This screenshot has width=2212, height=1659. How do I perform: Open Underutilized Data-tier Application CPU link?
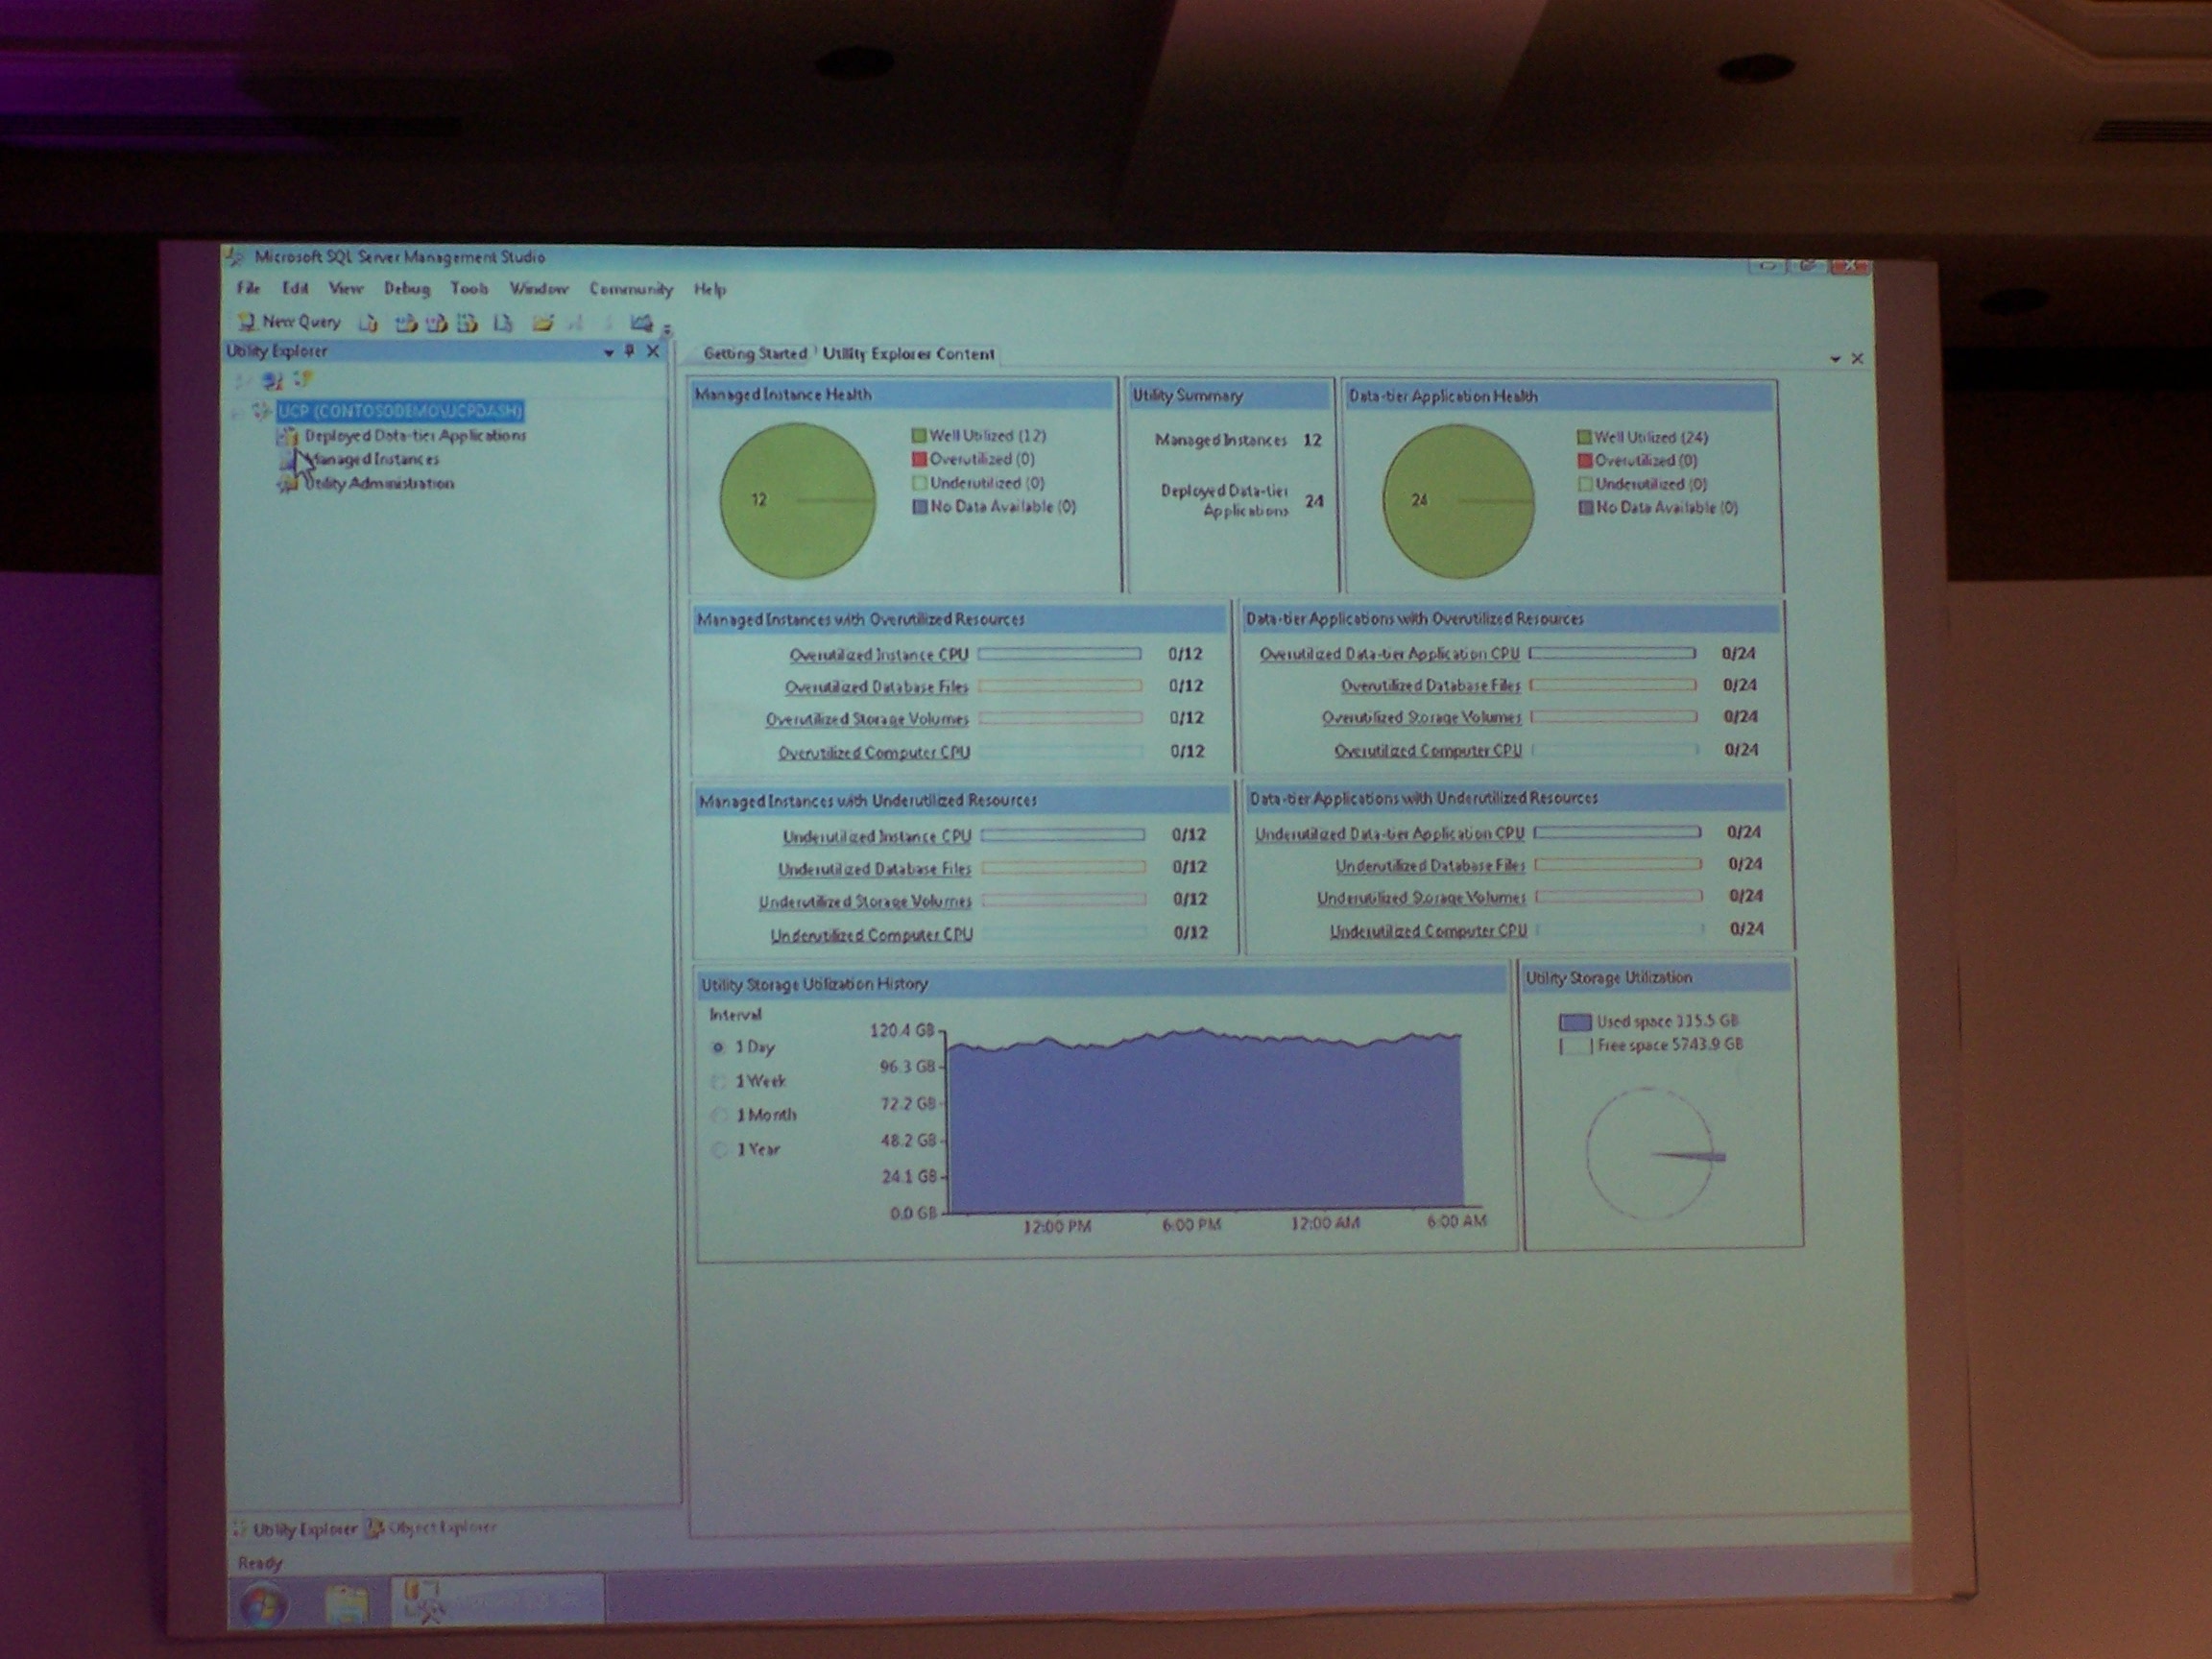[1390, 833]
